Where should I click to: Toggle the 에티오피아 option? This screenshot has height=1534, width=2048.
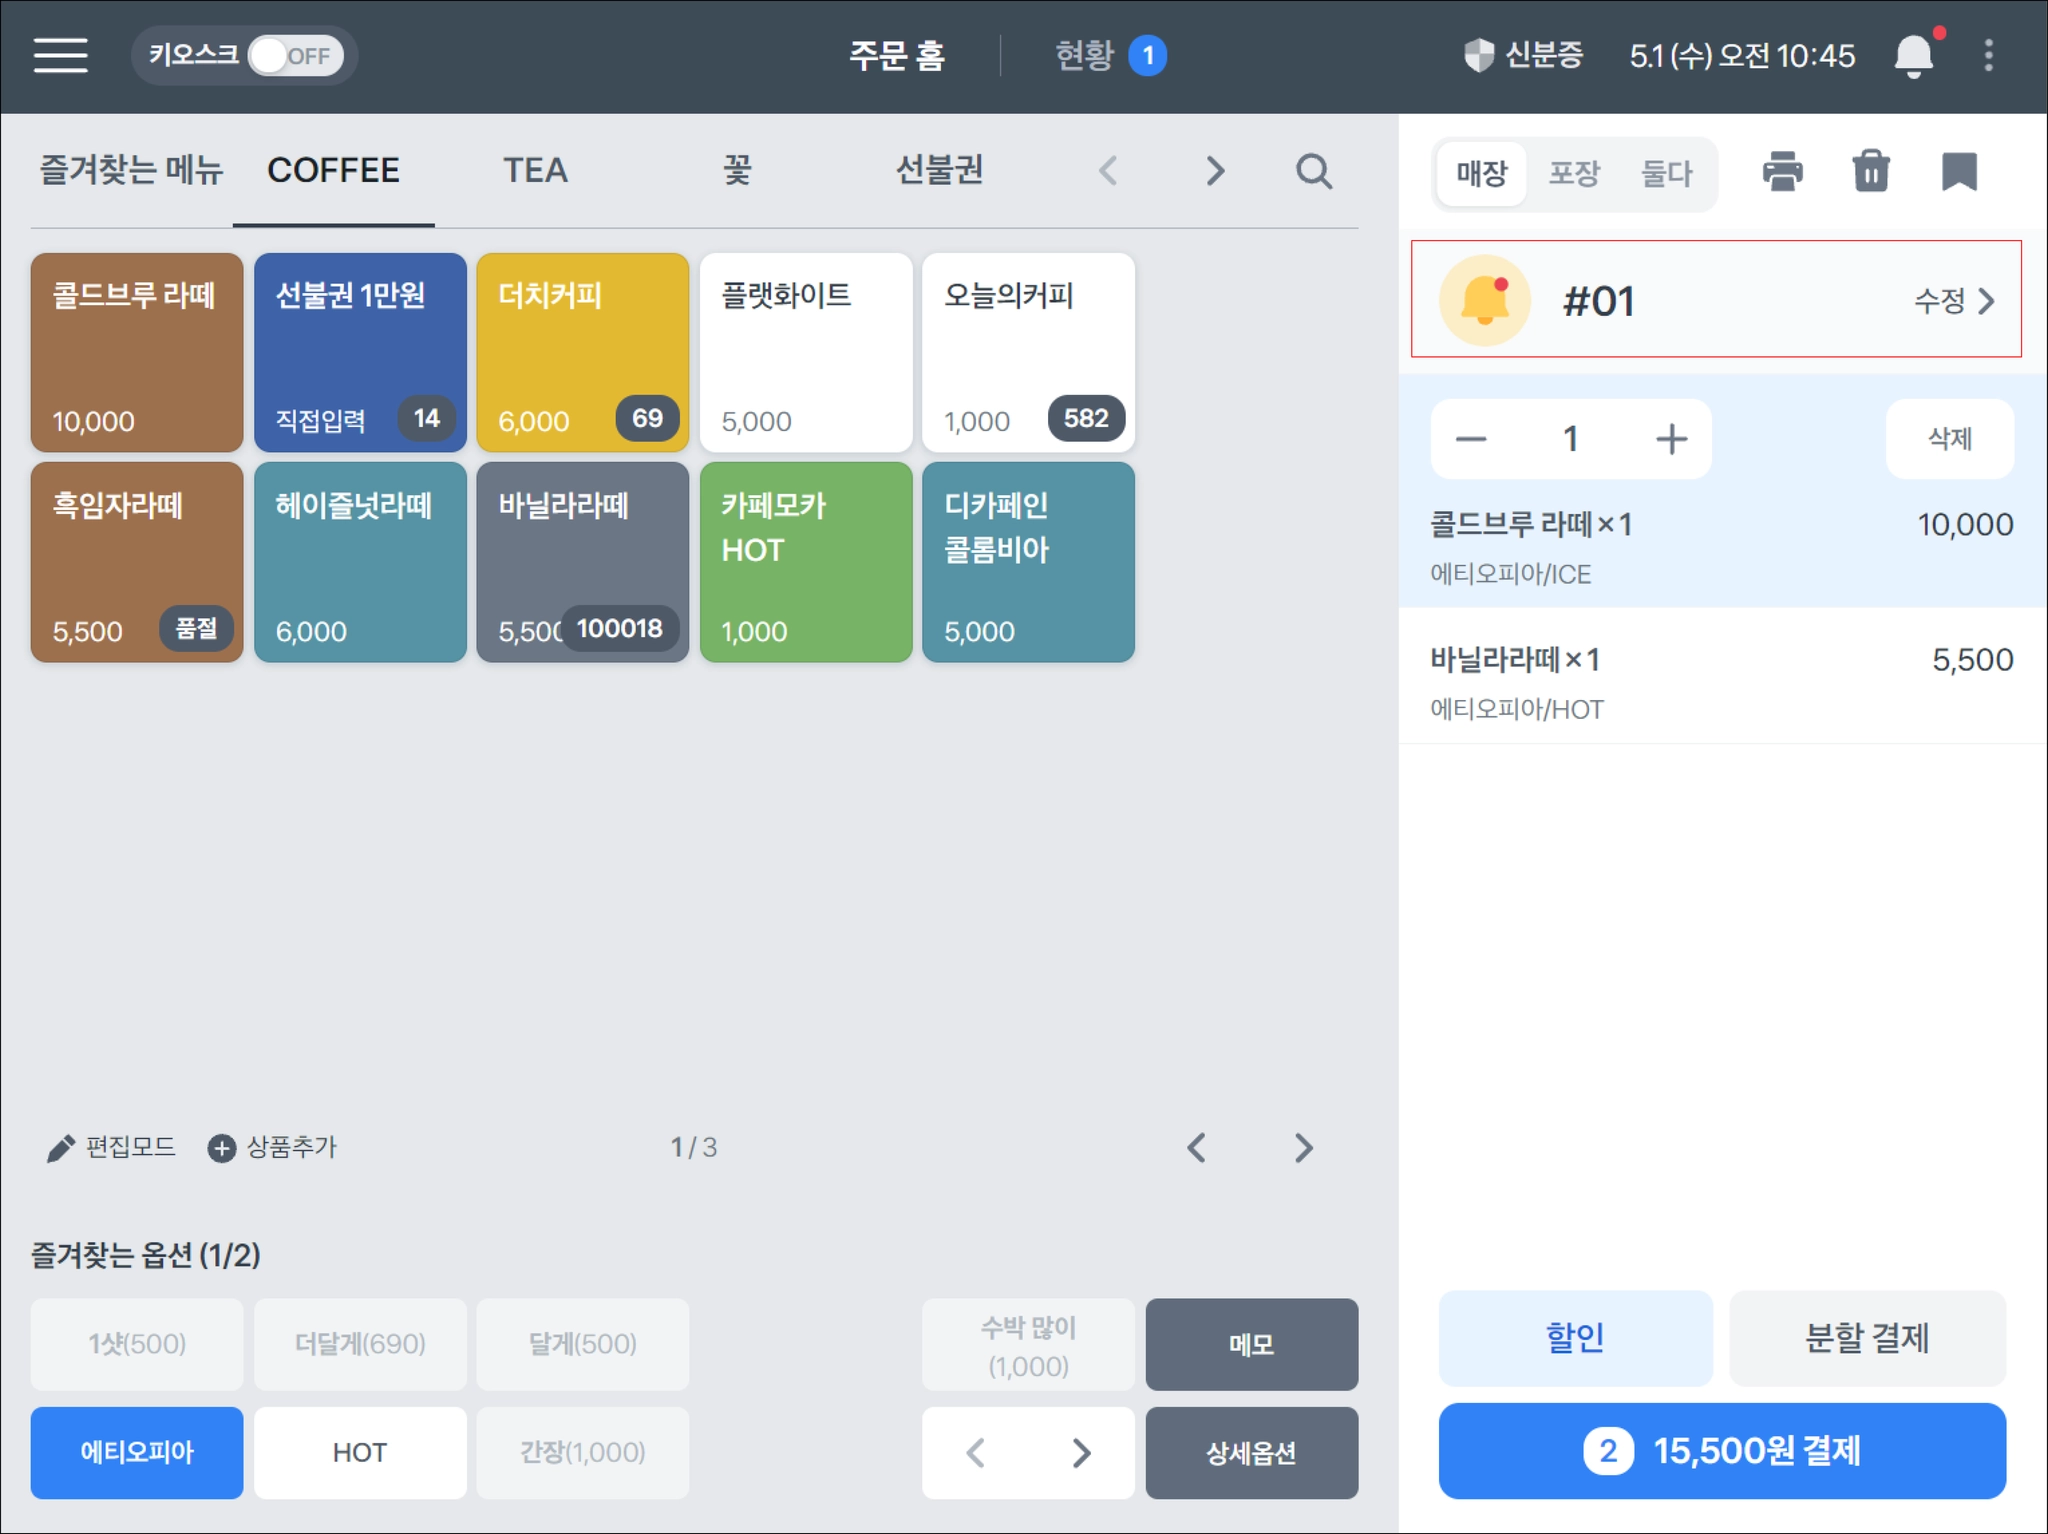coord(137,1451)
